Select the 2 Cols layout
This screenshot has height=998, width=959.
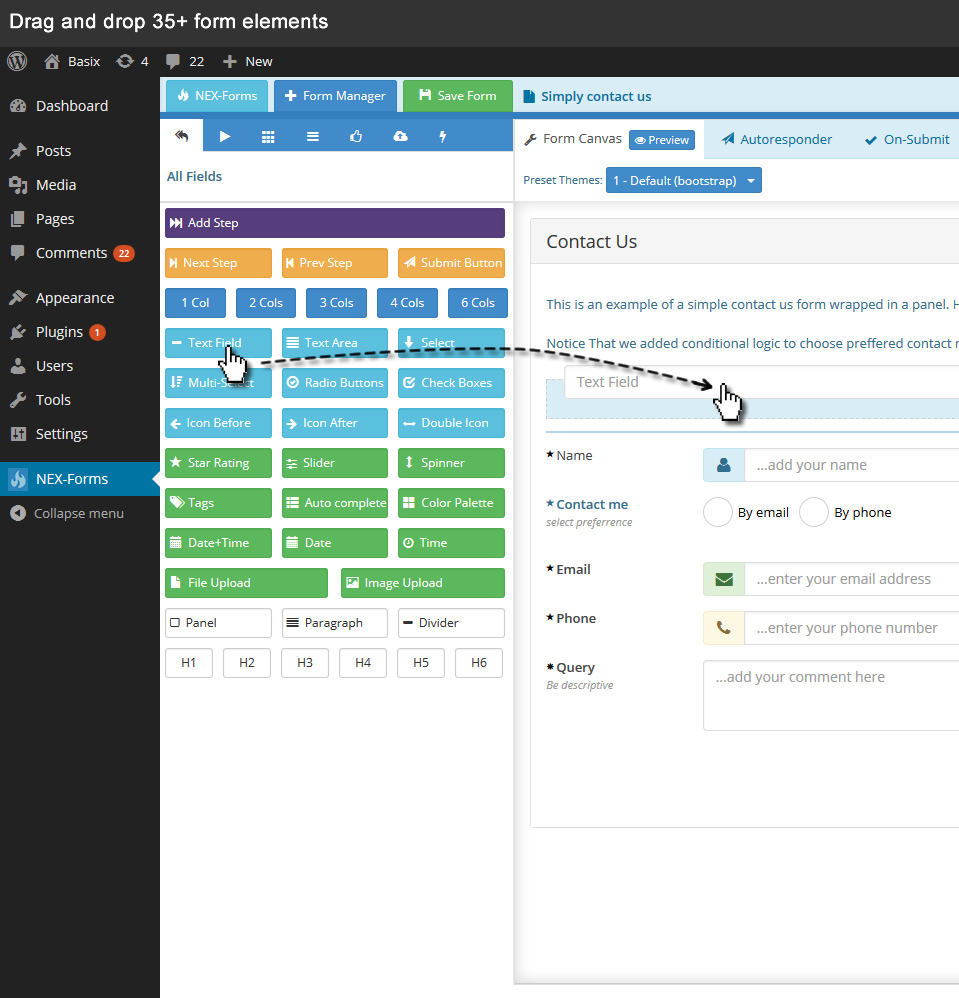[266, 303]
